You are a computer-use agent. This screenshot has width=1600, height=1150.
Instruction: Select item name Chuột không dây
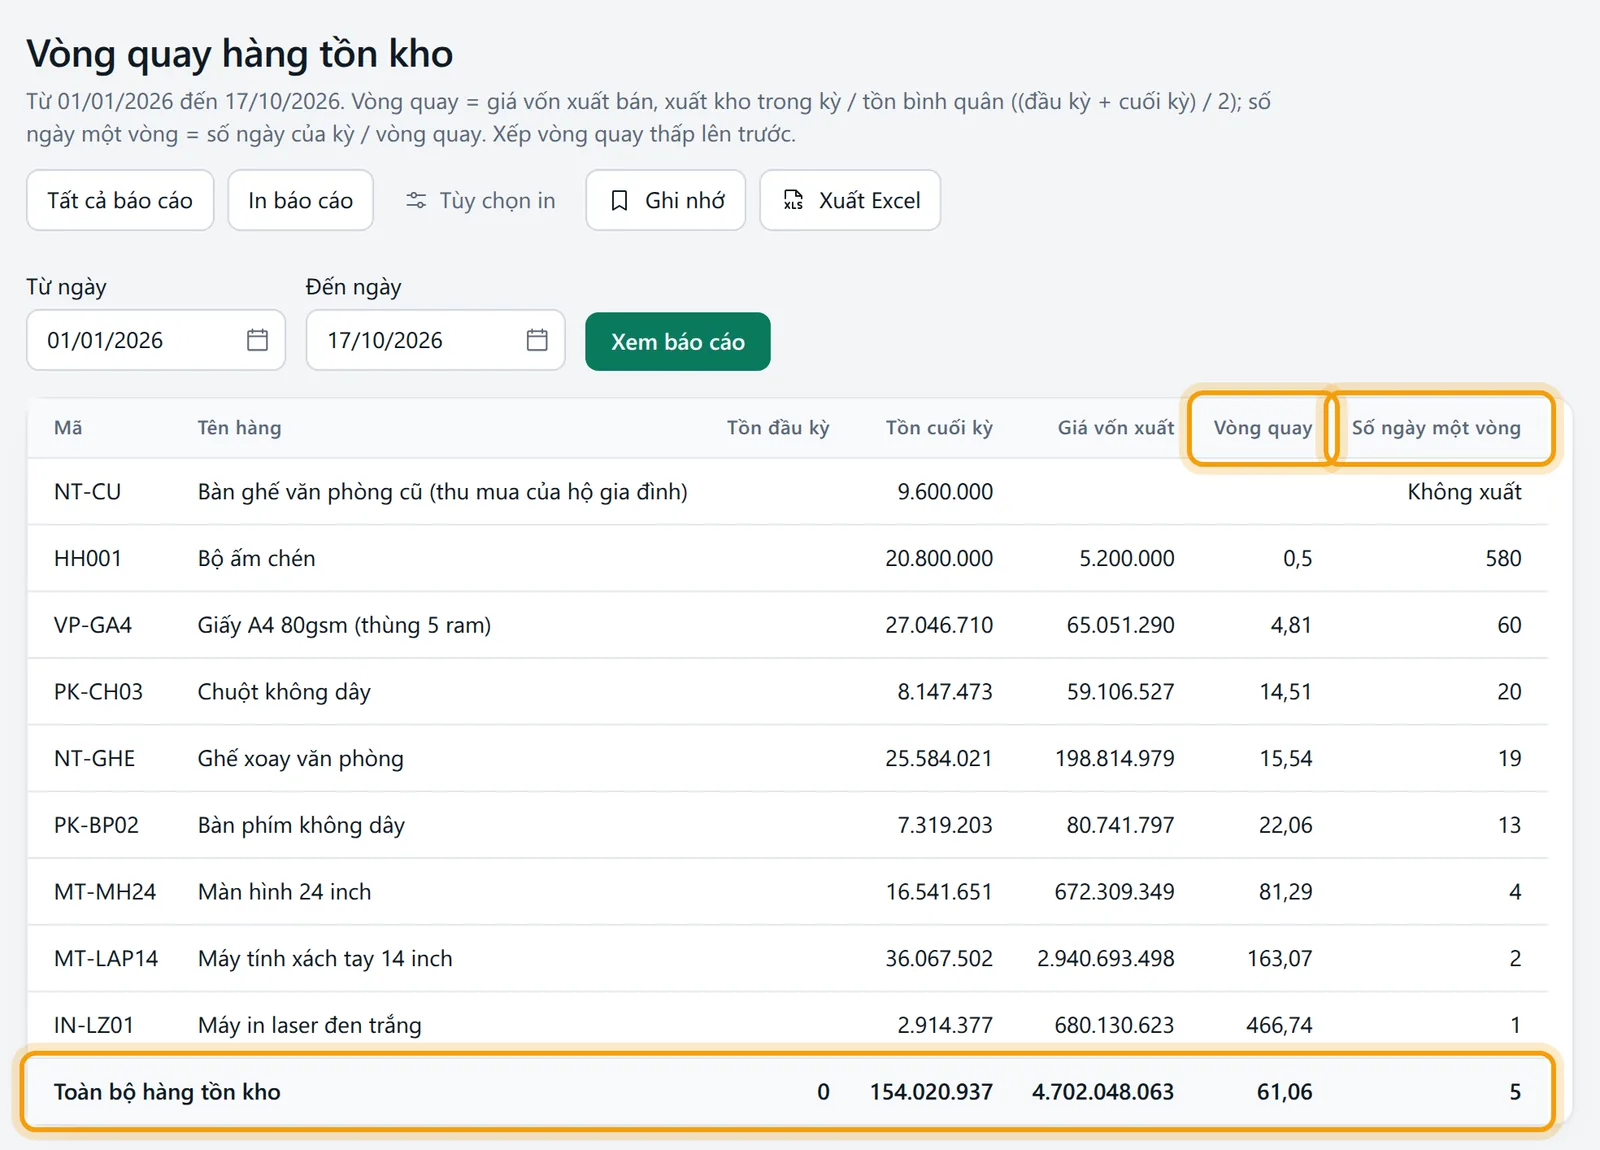click(x=284, y=692)
